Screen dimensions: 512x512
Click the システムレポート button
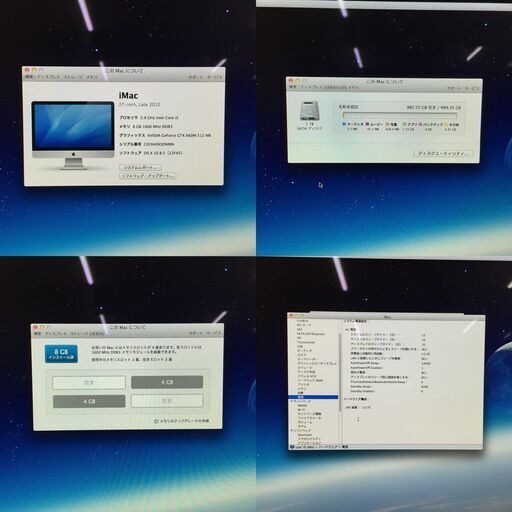(140, 167)
